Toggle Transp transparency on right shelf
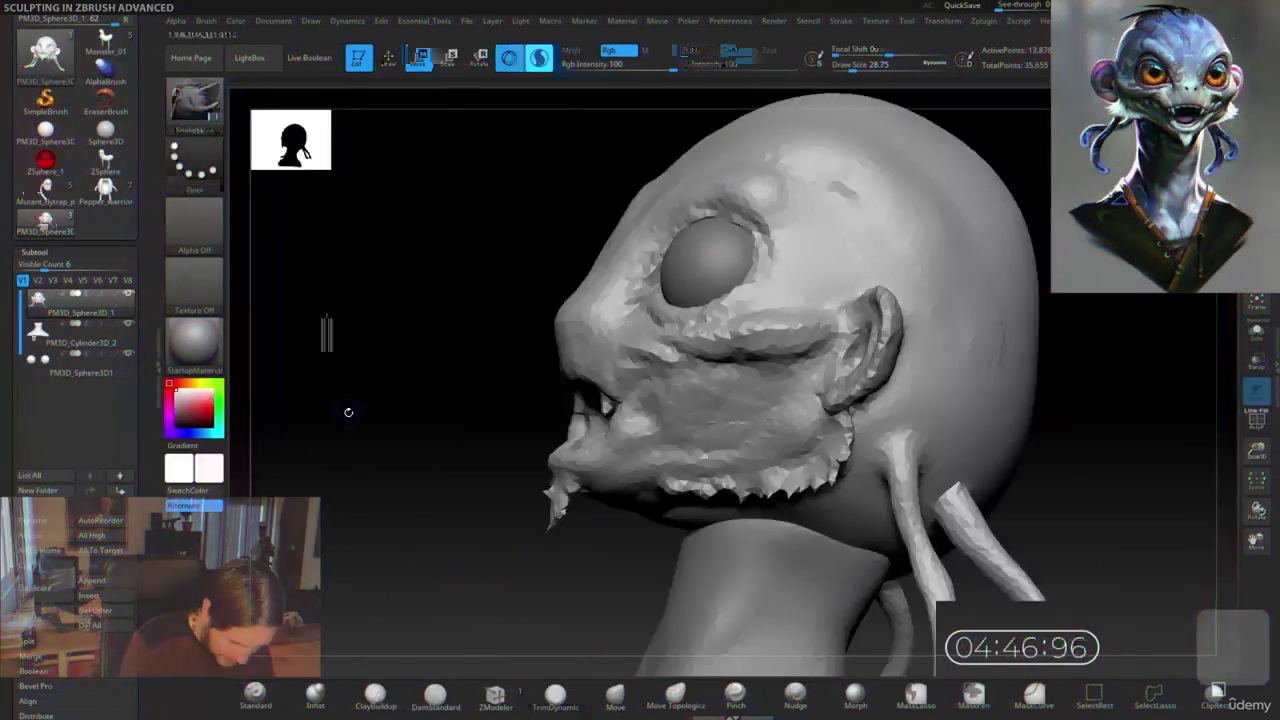 [x=1257, y=361]
